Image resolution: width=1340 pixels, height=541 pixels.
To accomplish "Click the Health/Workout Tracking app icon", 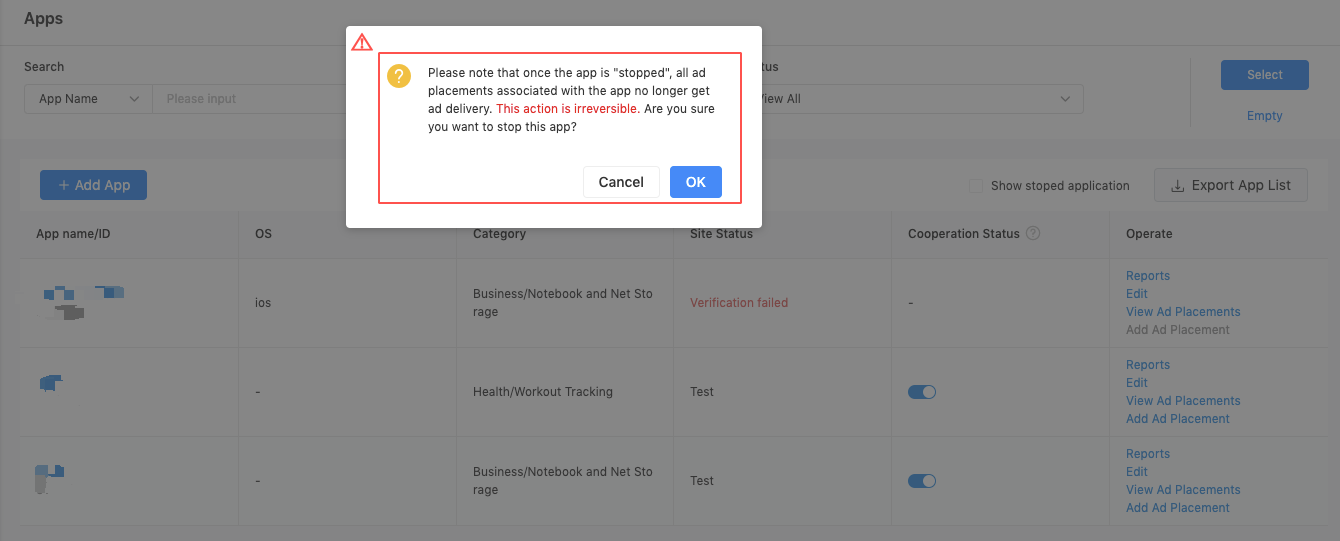I will [x=51, y=382].
